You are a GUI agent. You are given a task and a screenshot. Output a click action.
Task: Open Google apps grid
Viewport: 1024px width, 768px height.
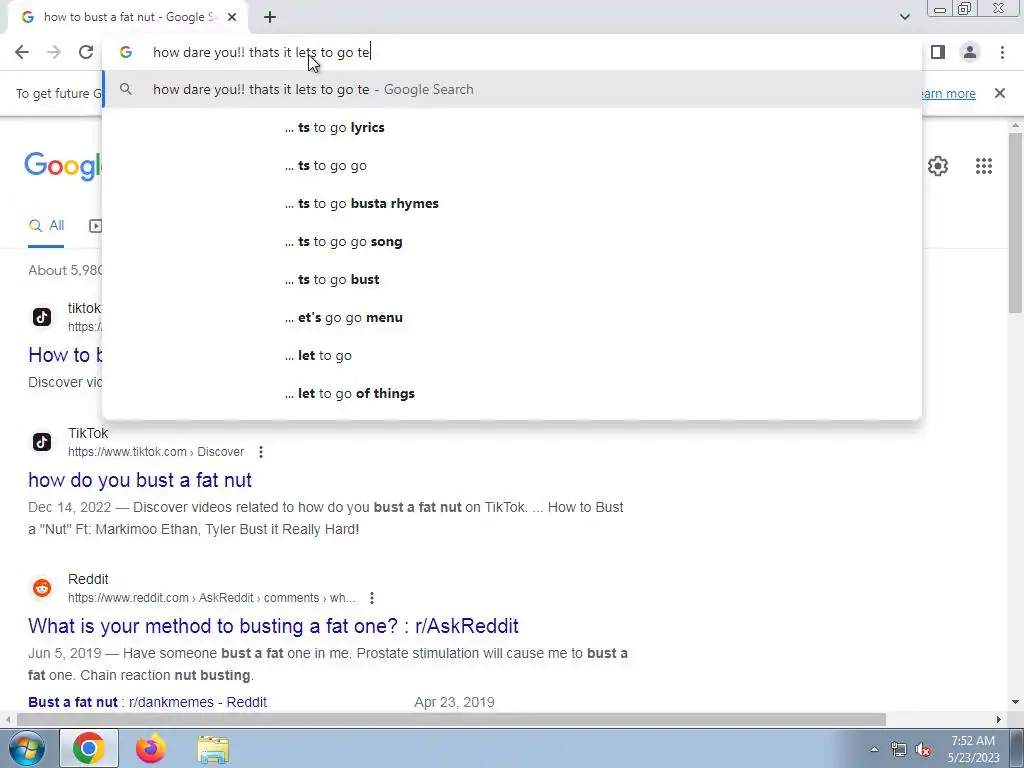coord(984,166)
